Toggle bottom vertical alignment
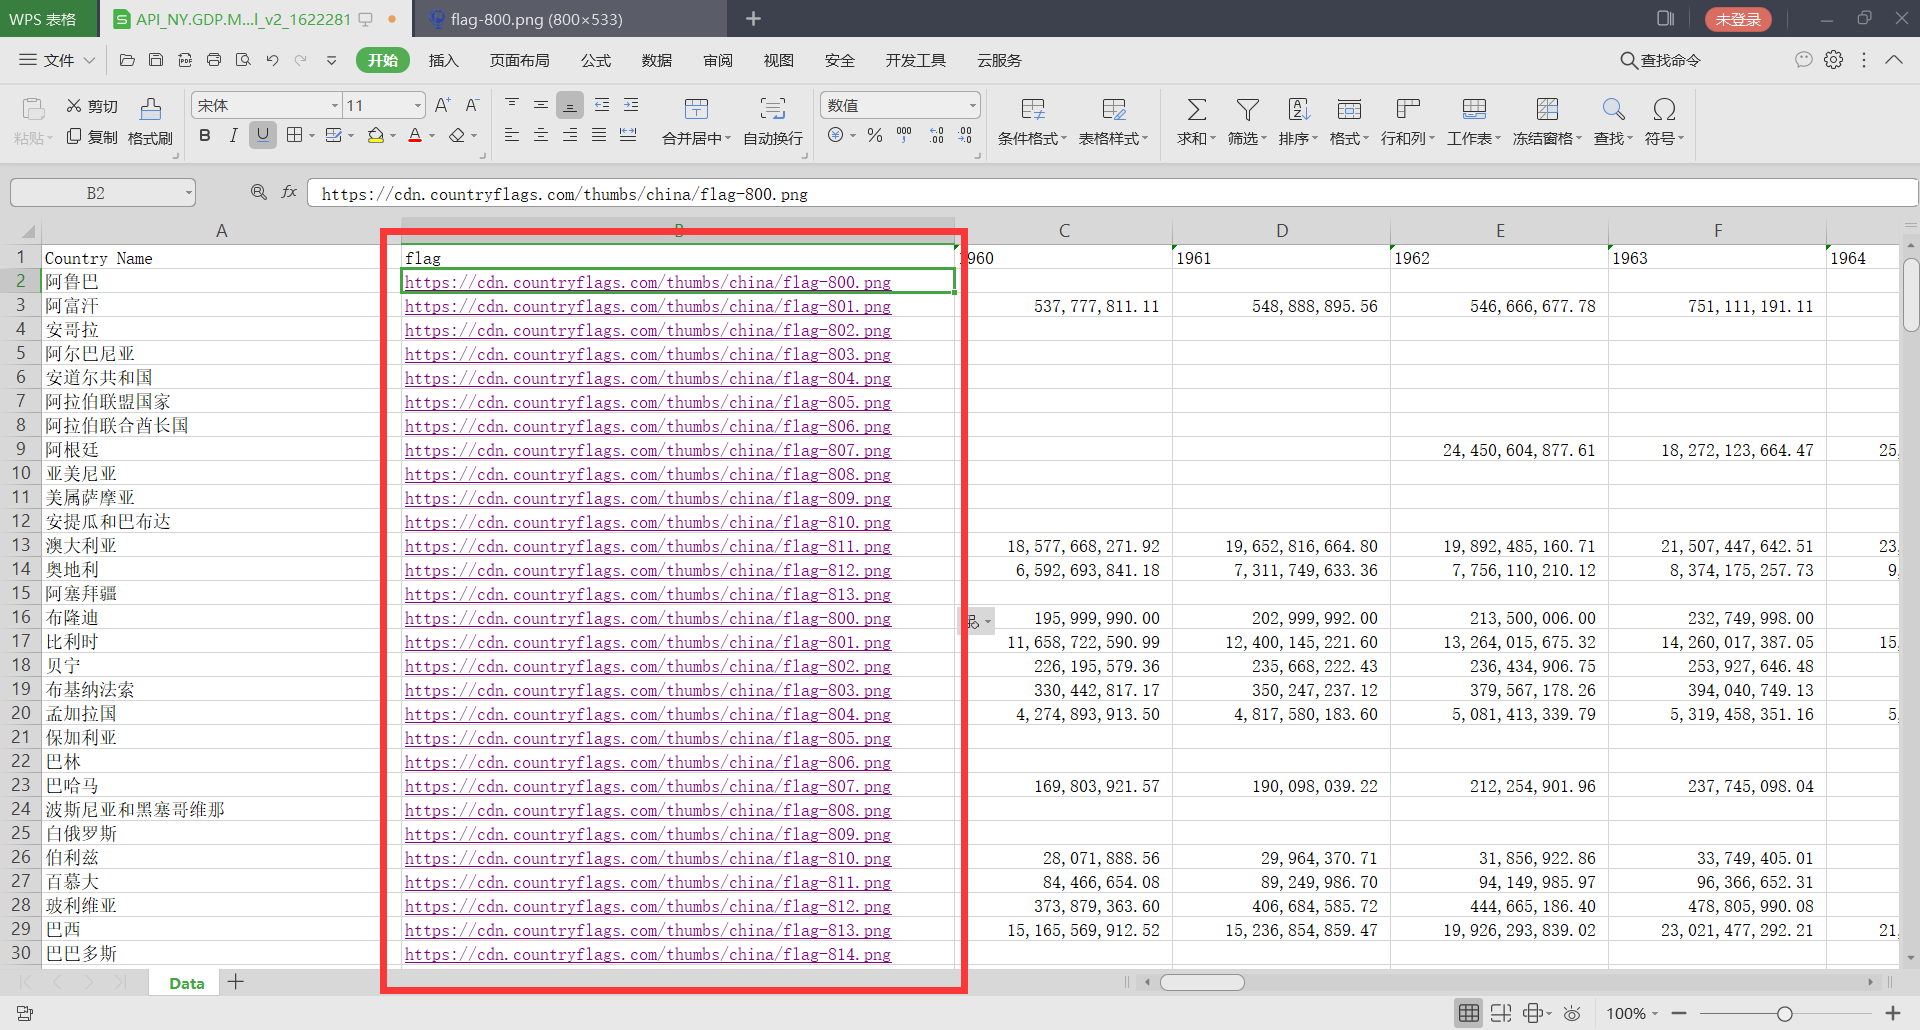1920x1030 pixels. coord(570,104)
